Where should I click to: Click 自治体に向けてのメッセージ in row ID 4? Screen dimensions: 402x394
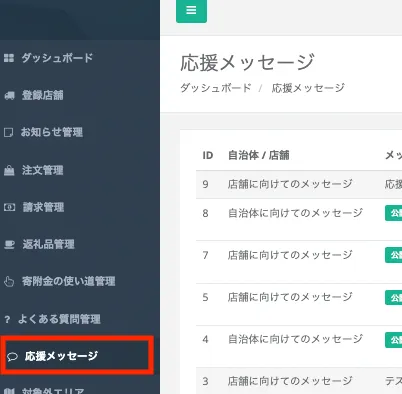tap(295, 339)
